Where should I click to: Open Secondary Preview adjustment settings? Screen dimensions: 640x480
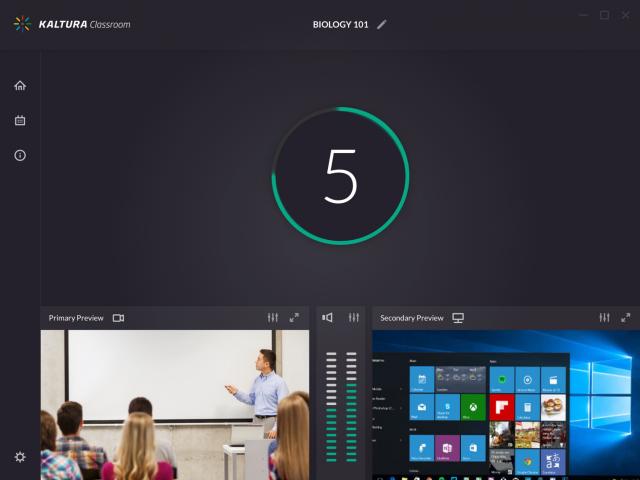[x=604, y=318]
